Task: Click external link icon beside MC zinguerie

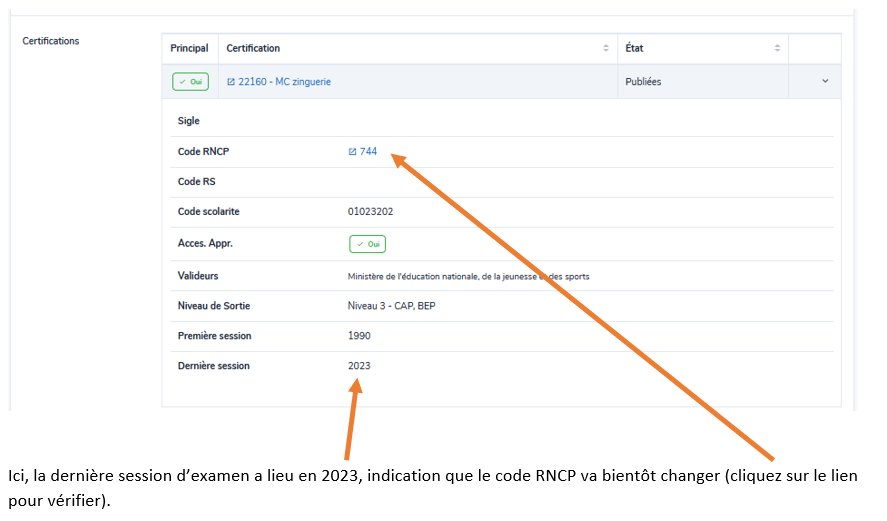Action: 231,82
